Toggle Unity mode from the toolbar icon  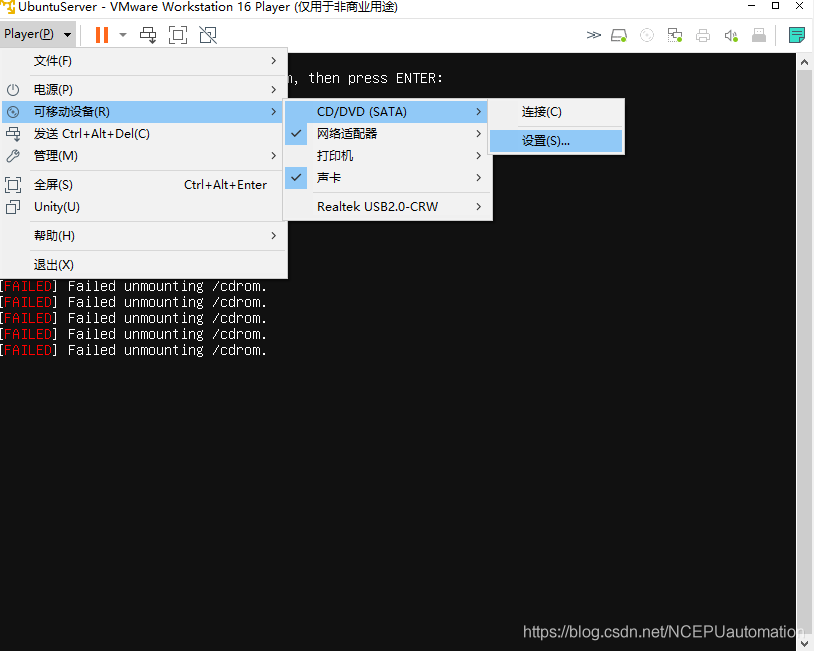pyautogui.click(x=208, y=35)
